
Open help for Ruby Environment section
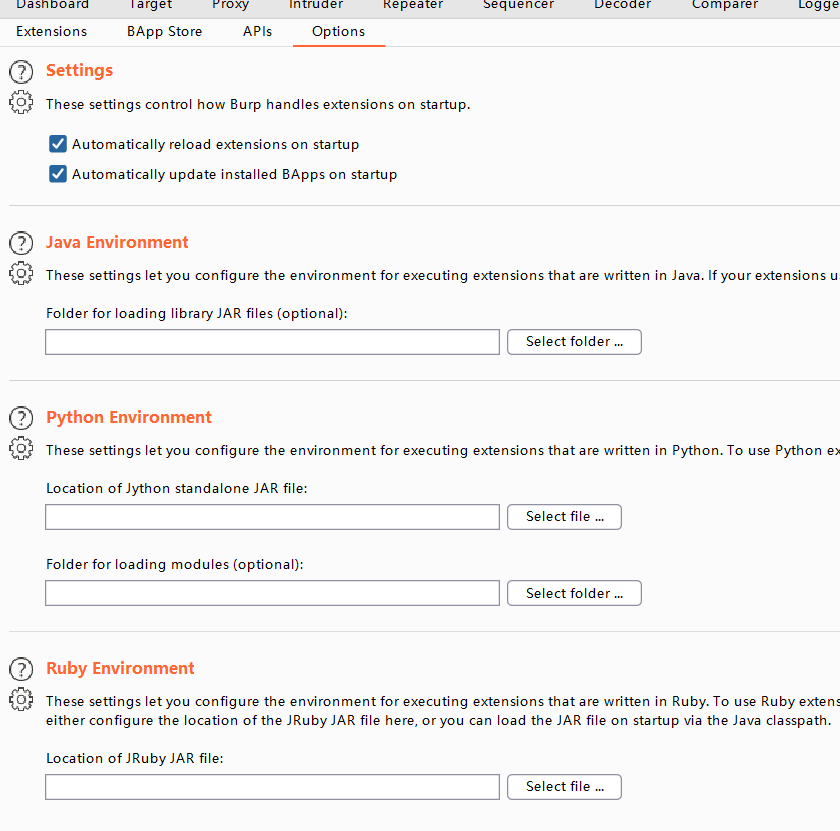click(x=21, y=669)
